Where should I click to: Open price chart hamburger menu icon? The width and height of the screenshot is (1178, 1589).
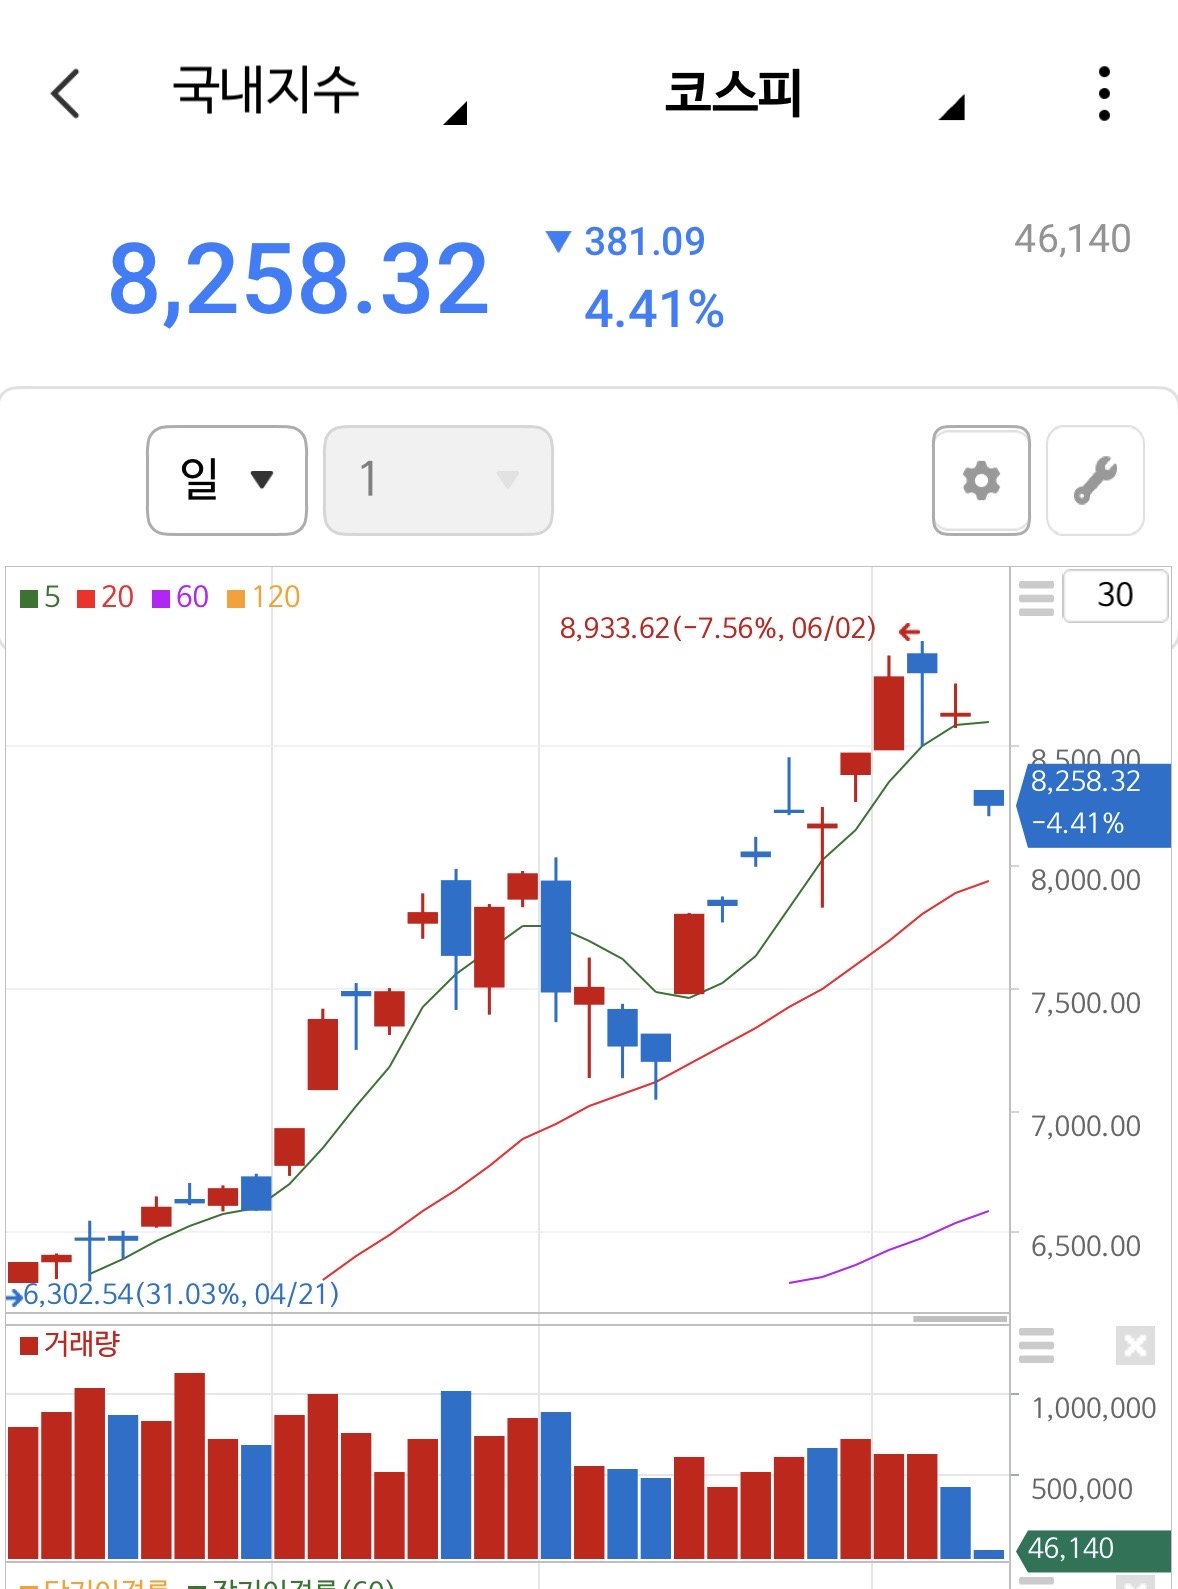(x=1036, y=598)
